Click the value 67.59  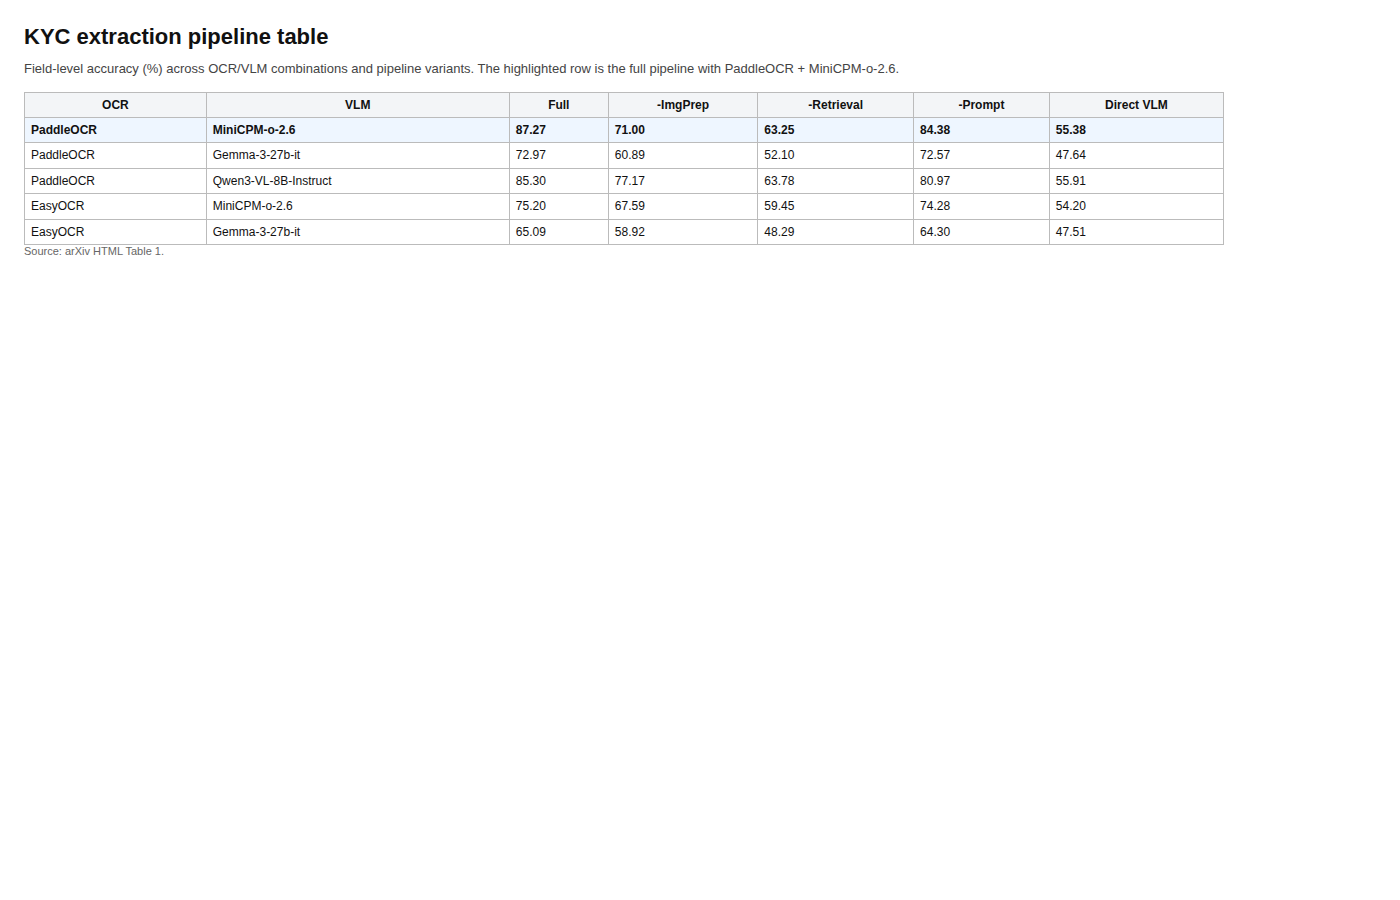pos(630,206)
